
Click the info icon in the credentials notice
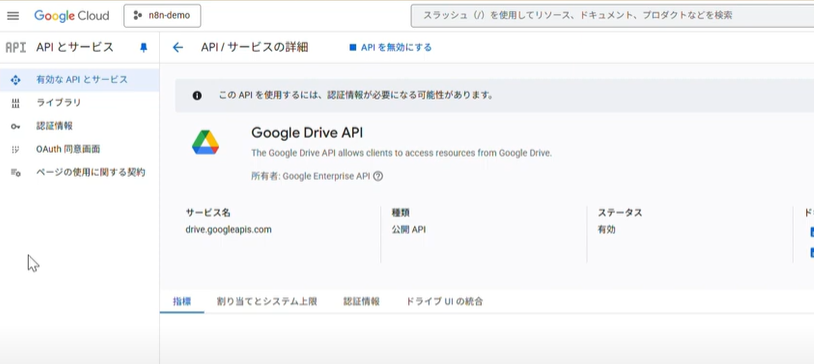[197, 96]
